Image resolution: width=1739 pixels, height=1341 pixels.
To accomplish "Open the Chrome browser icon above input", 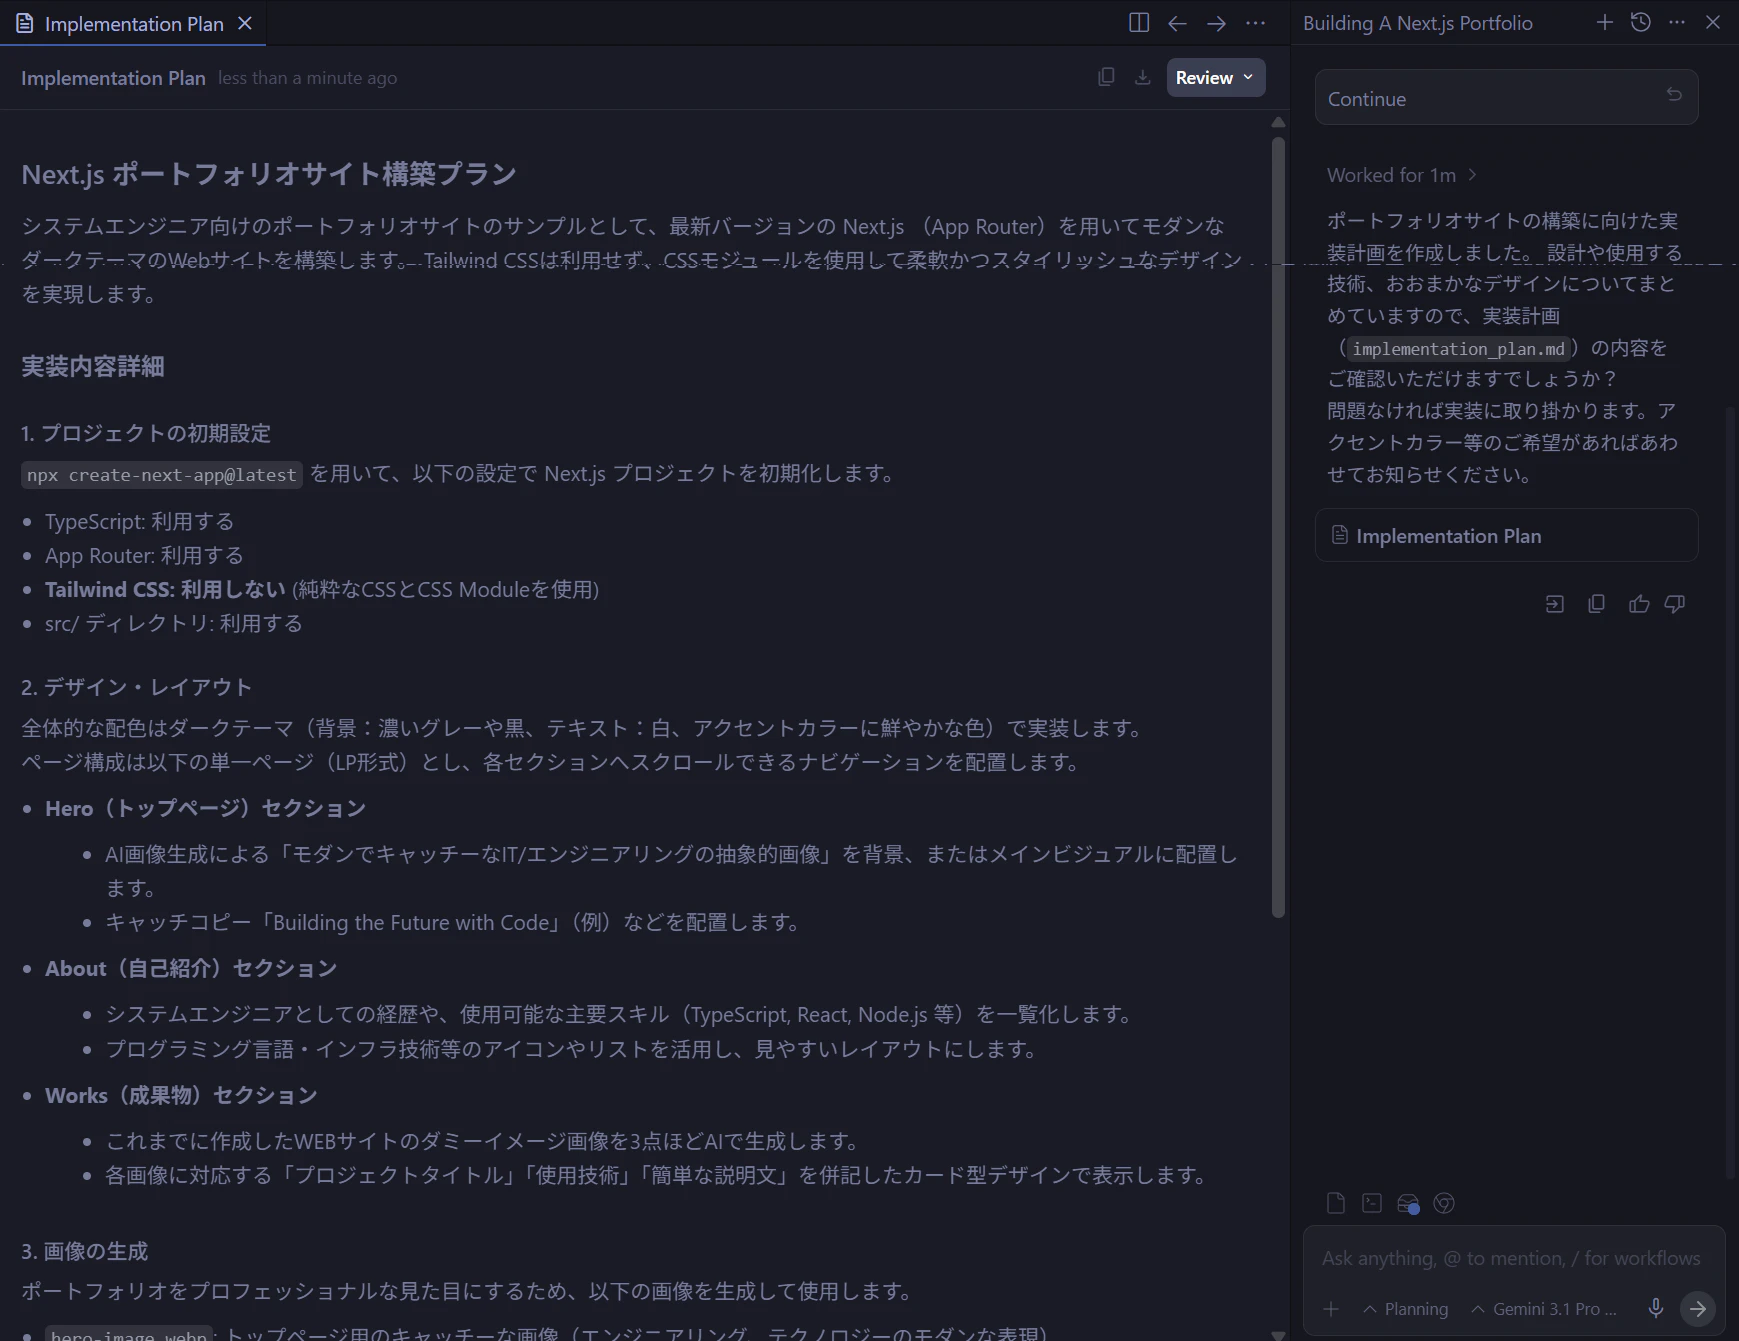I will [x=1444, y=1203].
